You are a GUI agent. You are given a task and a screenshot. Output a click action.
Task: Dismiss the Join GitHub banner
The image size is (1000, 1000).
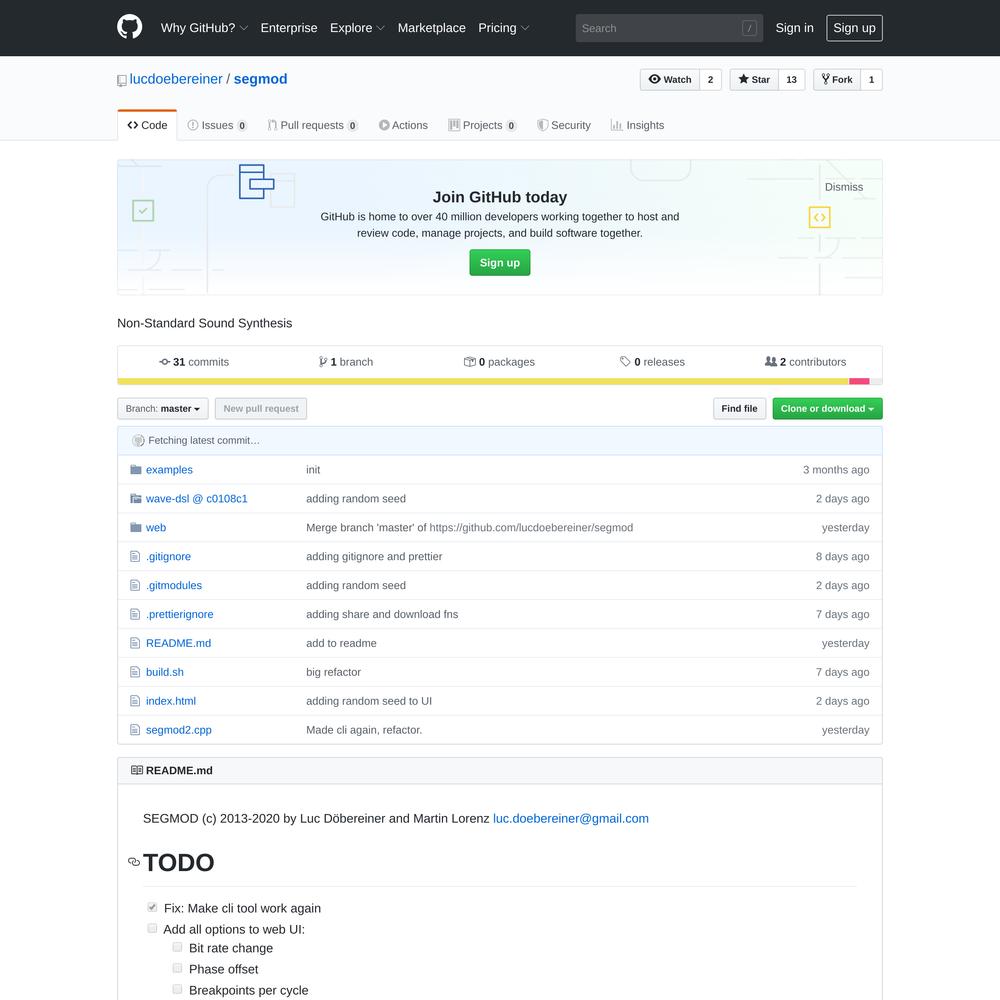(844, 187)
